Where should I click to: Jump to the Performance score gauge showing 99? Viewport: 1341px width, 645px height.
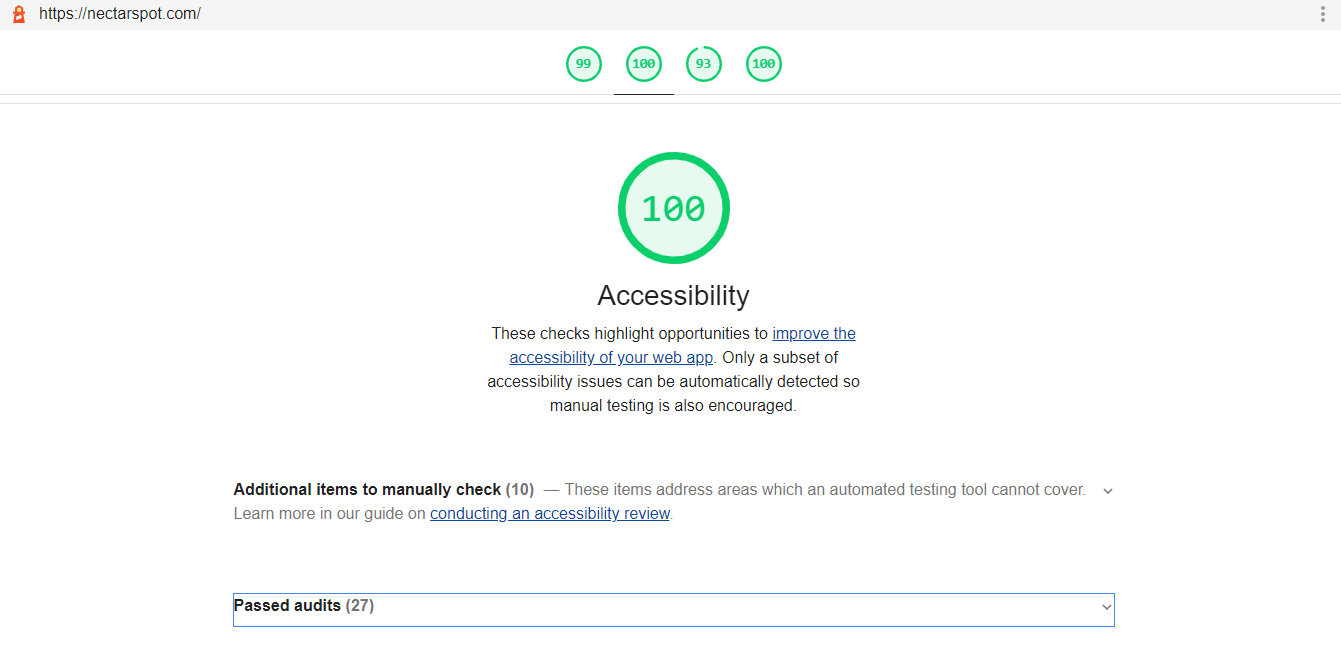(x=583, y=64)
